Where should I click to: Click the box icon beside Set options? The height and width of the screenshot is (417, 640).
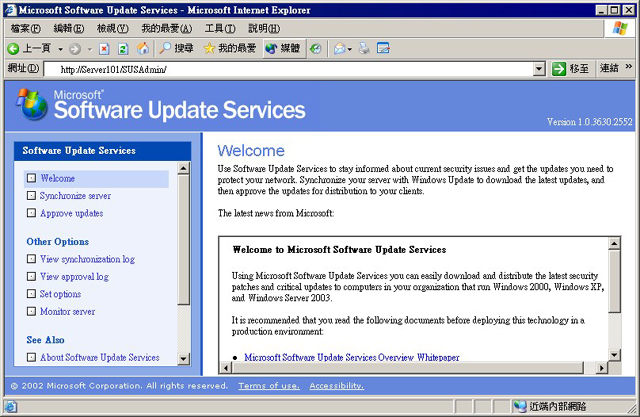click(x=31, y=293)
